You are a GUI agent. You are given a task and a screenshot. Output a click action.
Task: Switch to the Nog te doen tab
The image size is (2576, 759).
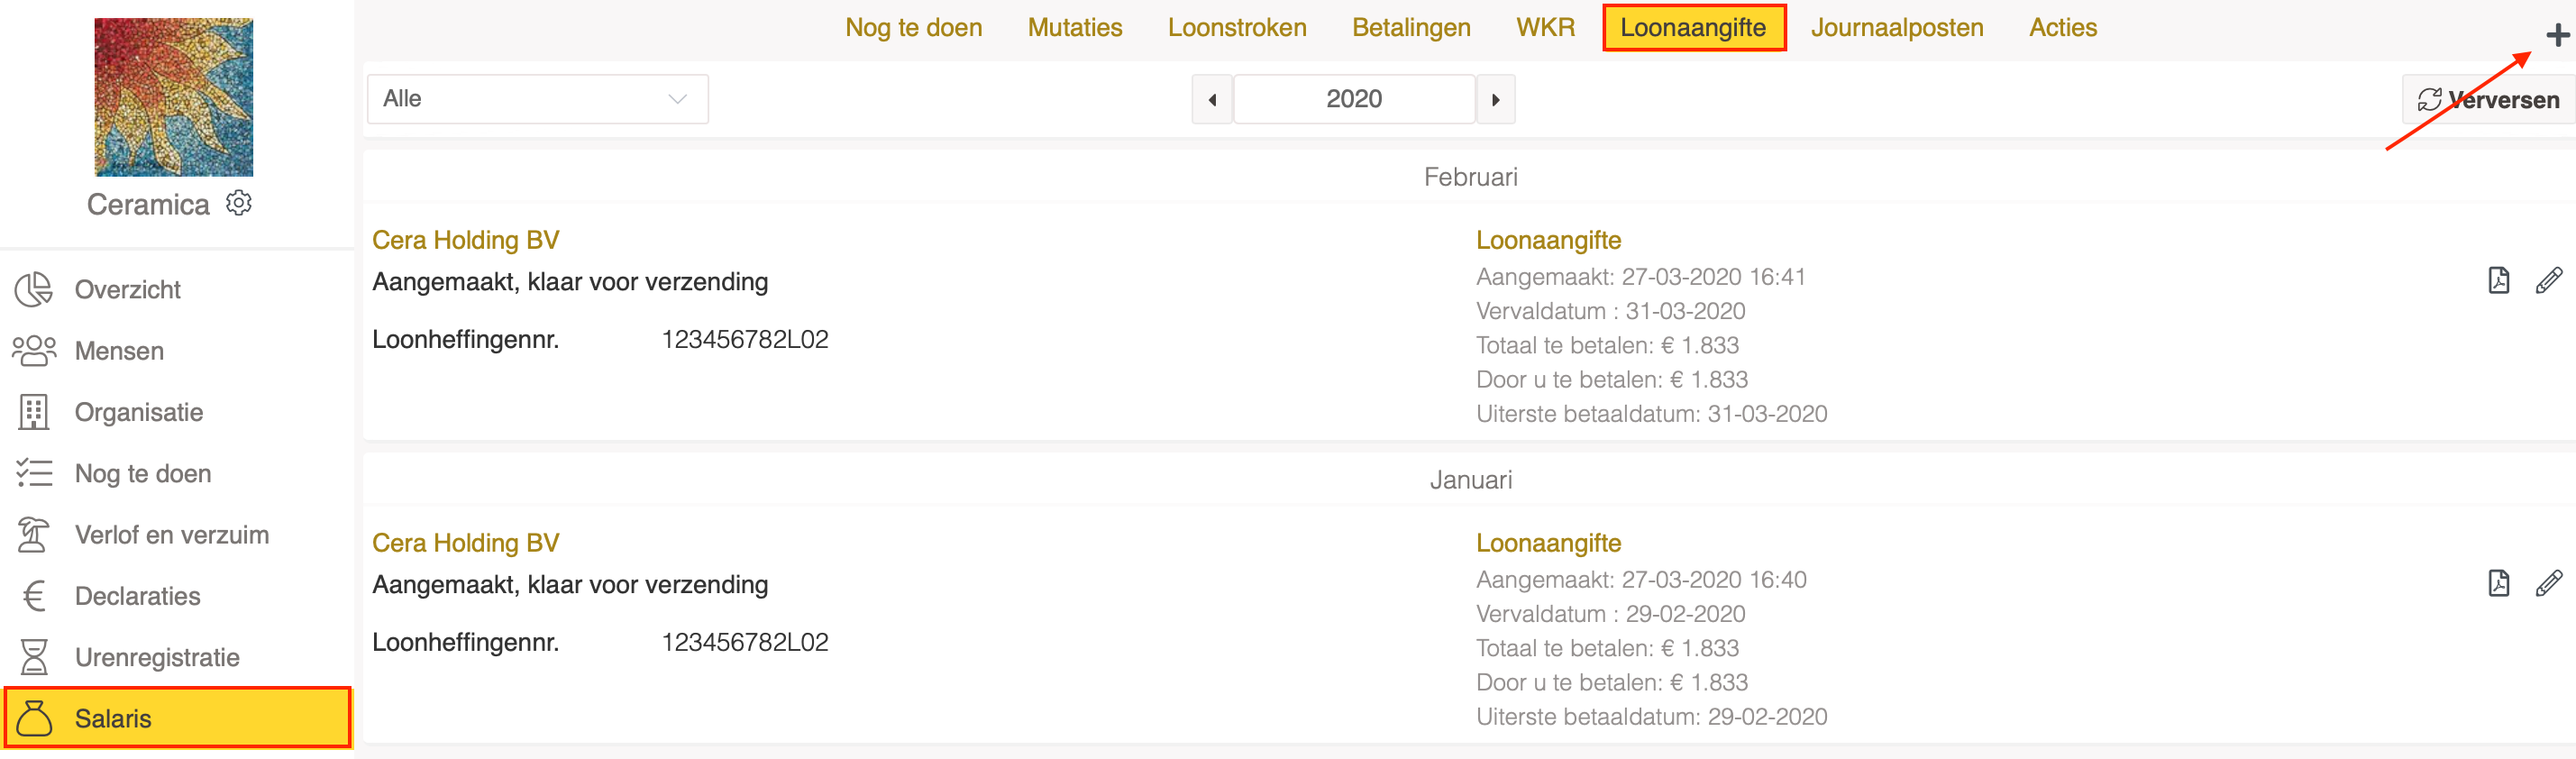[914, 27]
